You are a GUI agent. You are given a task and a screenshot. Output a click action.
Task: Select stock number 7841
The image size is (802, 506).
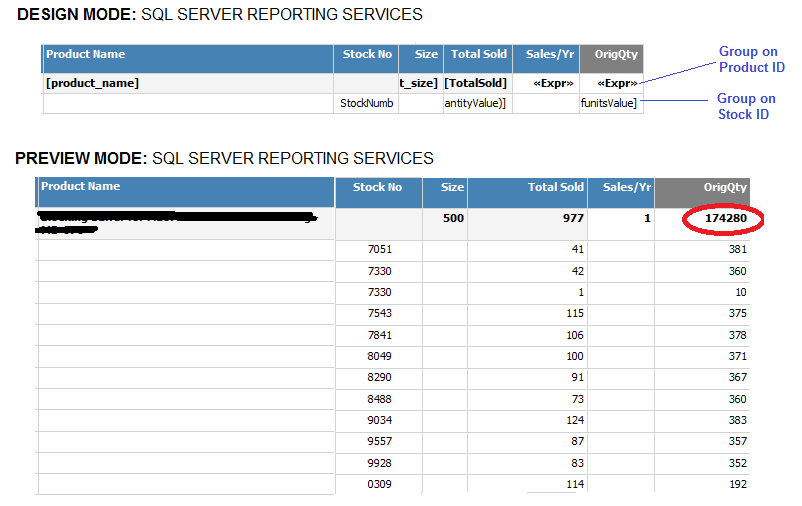pos(380,335)
